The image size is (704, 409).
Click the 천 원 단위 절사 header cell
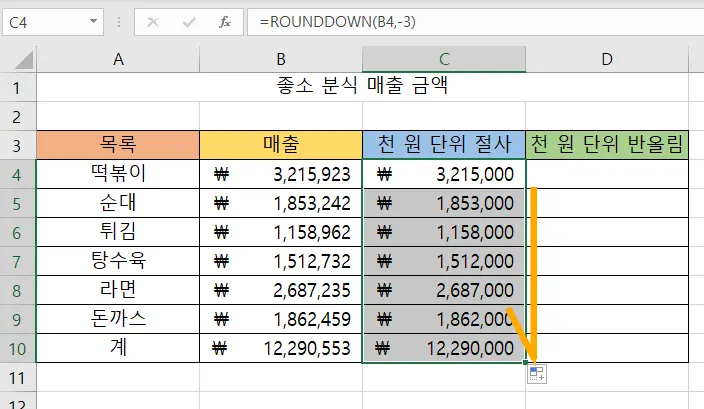point(444,145)
